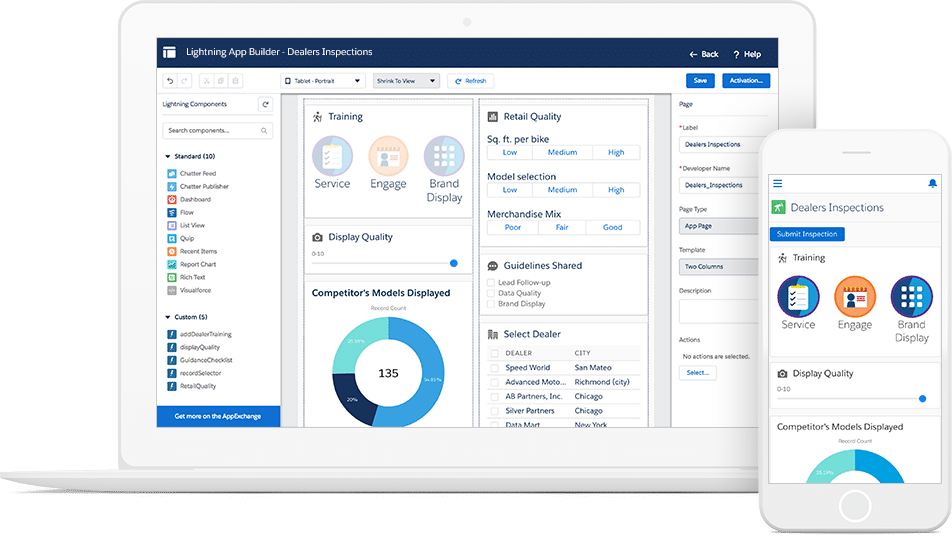Set Merchandise Mix to Good
Screen dimensions: 952x537
[613, 227]
